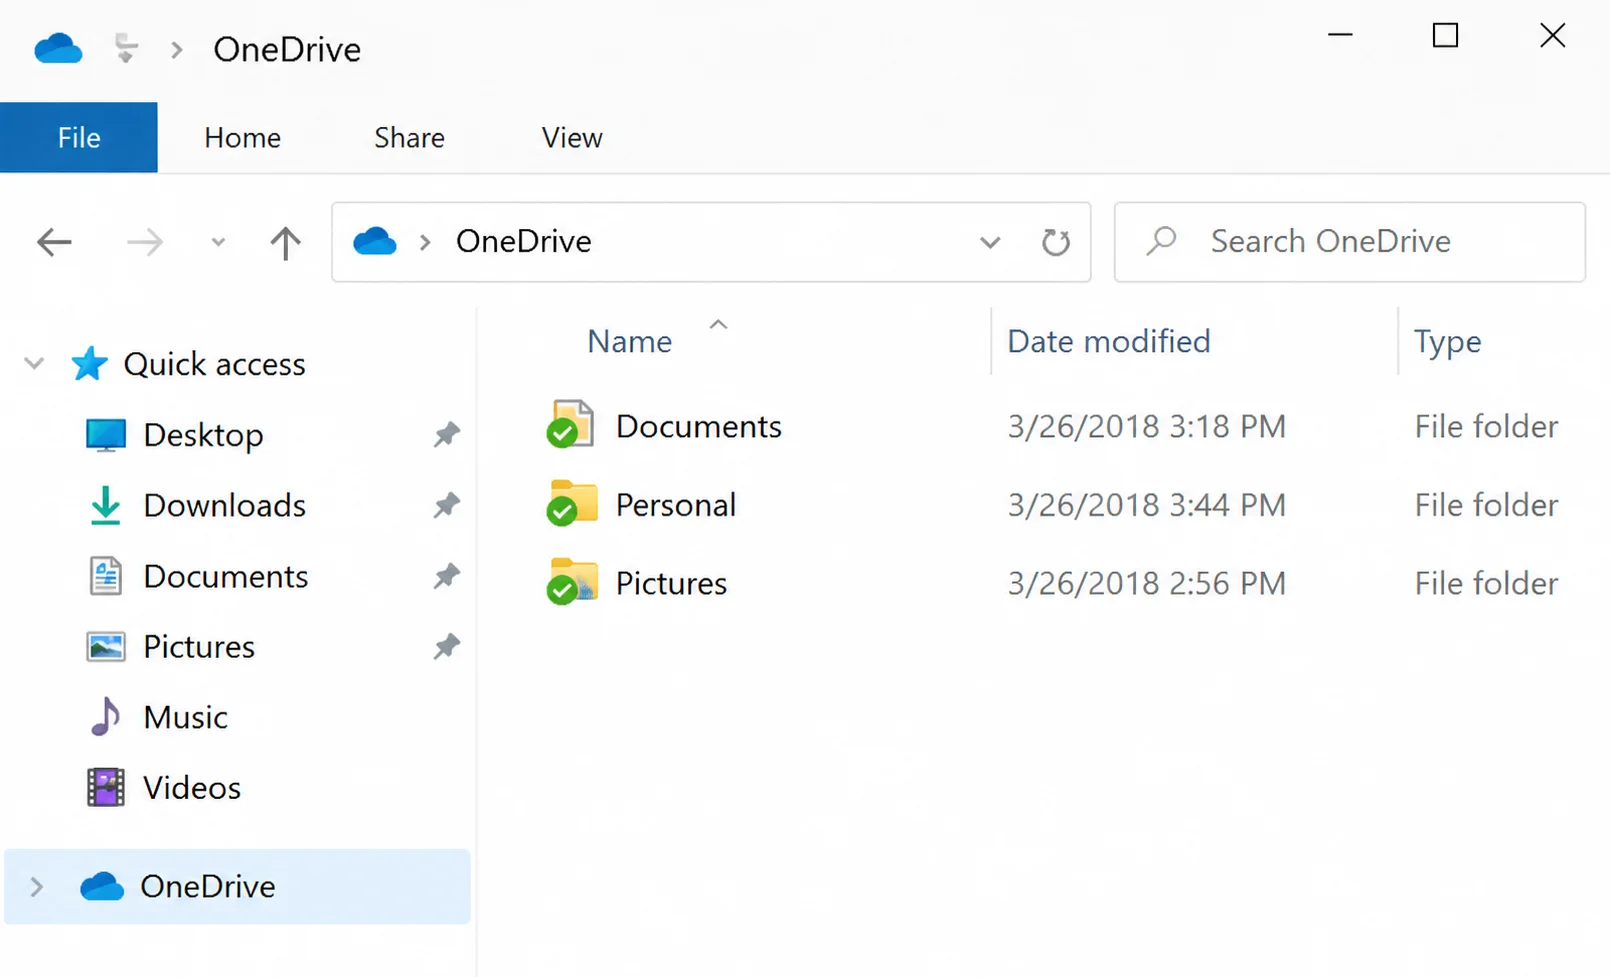Go forward using the forward arrow

(145, 242)
